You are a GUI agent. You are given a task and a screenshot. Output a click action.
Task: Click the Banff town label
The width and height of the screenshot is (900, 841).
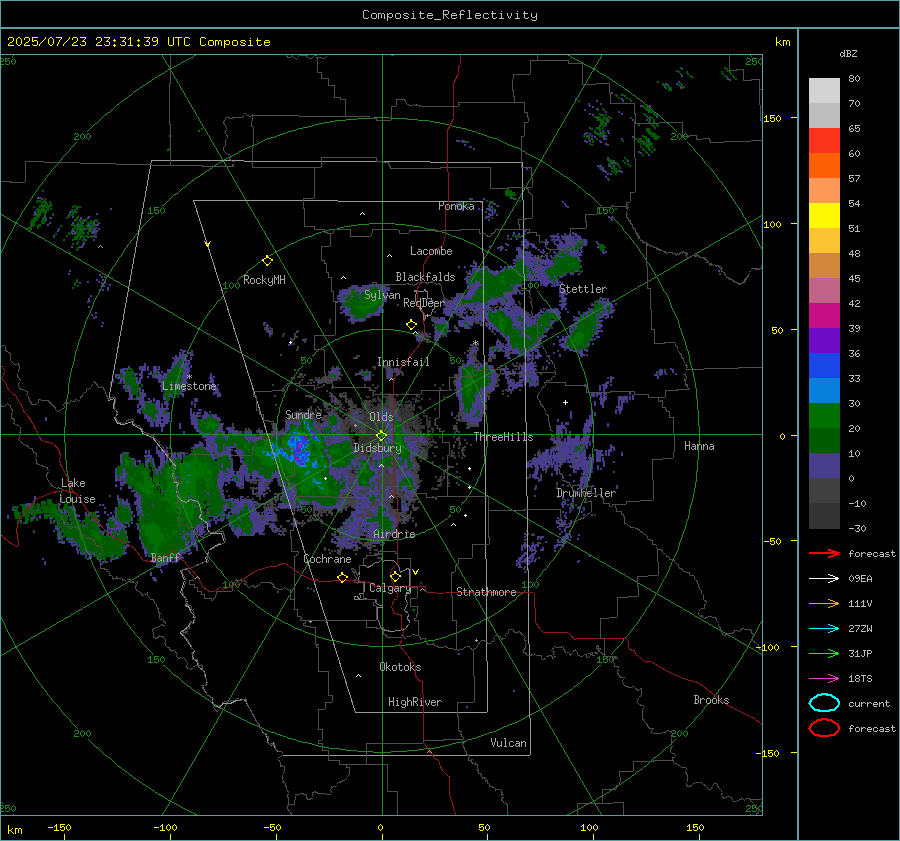[165, 557]
